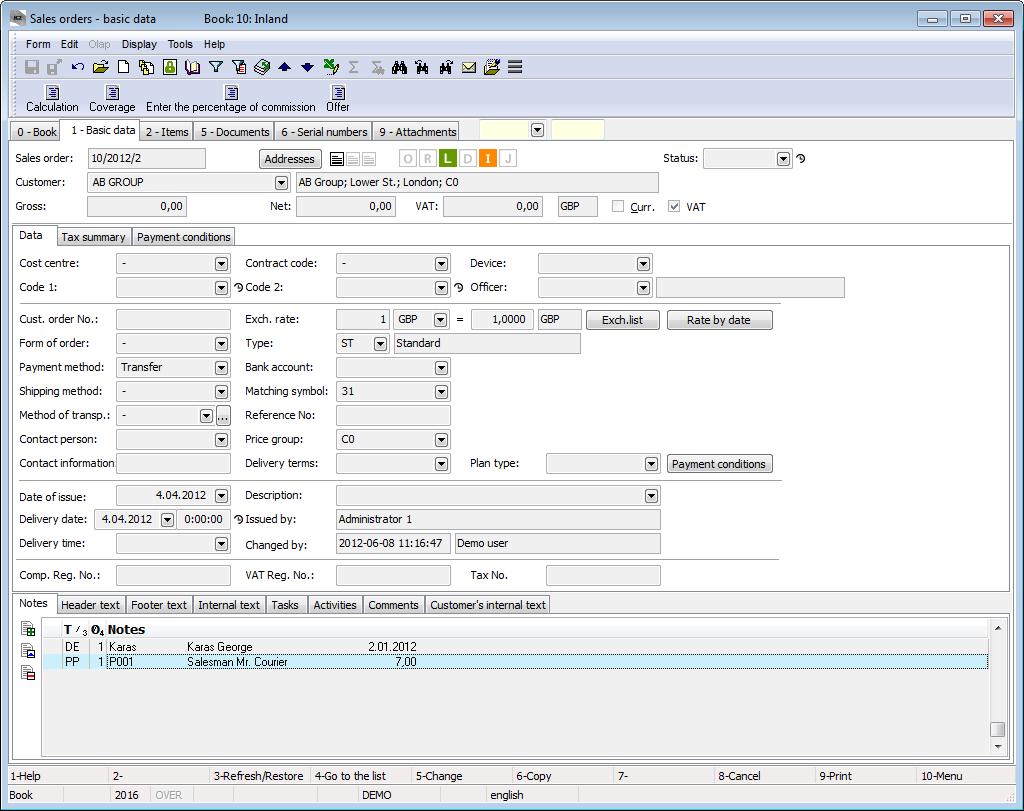The image size is (1024, 811).
Task: Toggle the green L status flag
Action: 447,159
